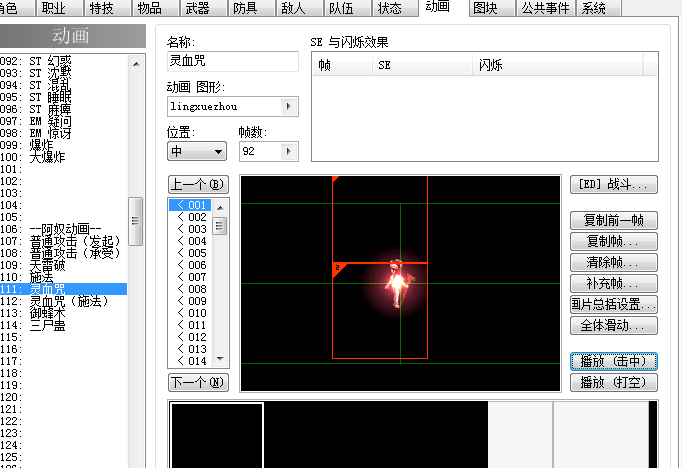This screenshot has width=682, height=468.
Task: Select animation 112: 灵血咒（施法）
Action: click(64, 301)
